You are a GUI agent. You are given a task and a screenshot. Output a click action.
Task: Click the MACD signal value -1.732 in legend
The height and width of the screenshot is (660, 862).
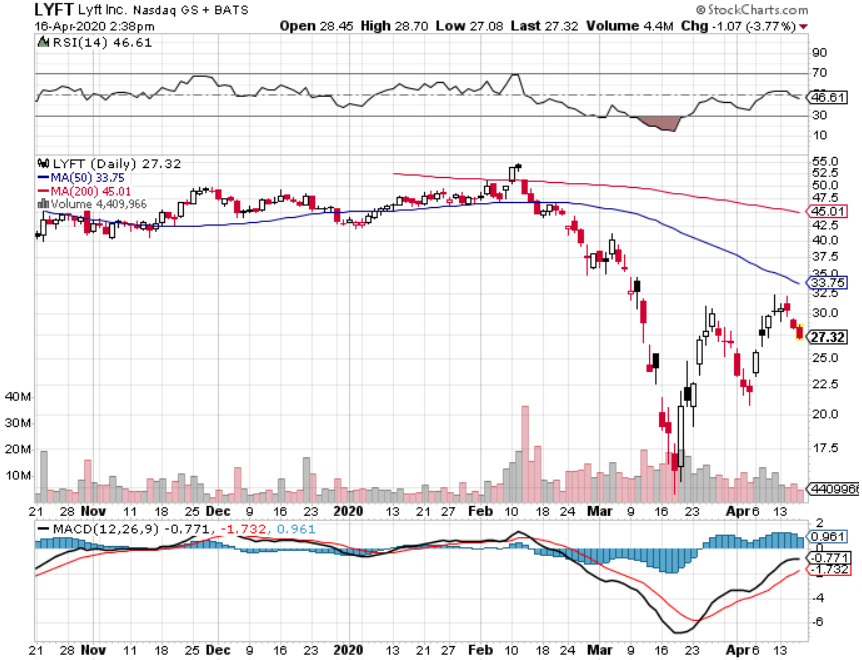(244, 529)
